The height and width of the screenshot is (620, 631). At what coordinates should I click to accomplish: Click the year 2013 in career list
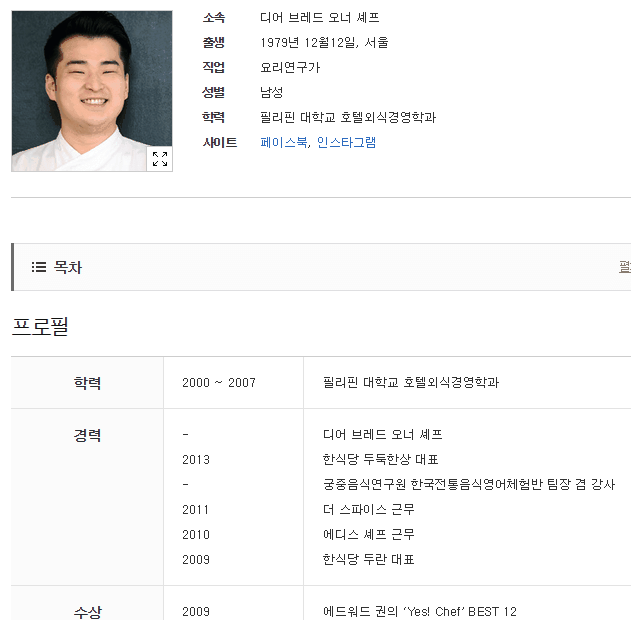196,459
